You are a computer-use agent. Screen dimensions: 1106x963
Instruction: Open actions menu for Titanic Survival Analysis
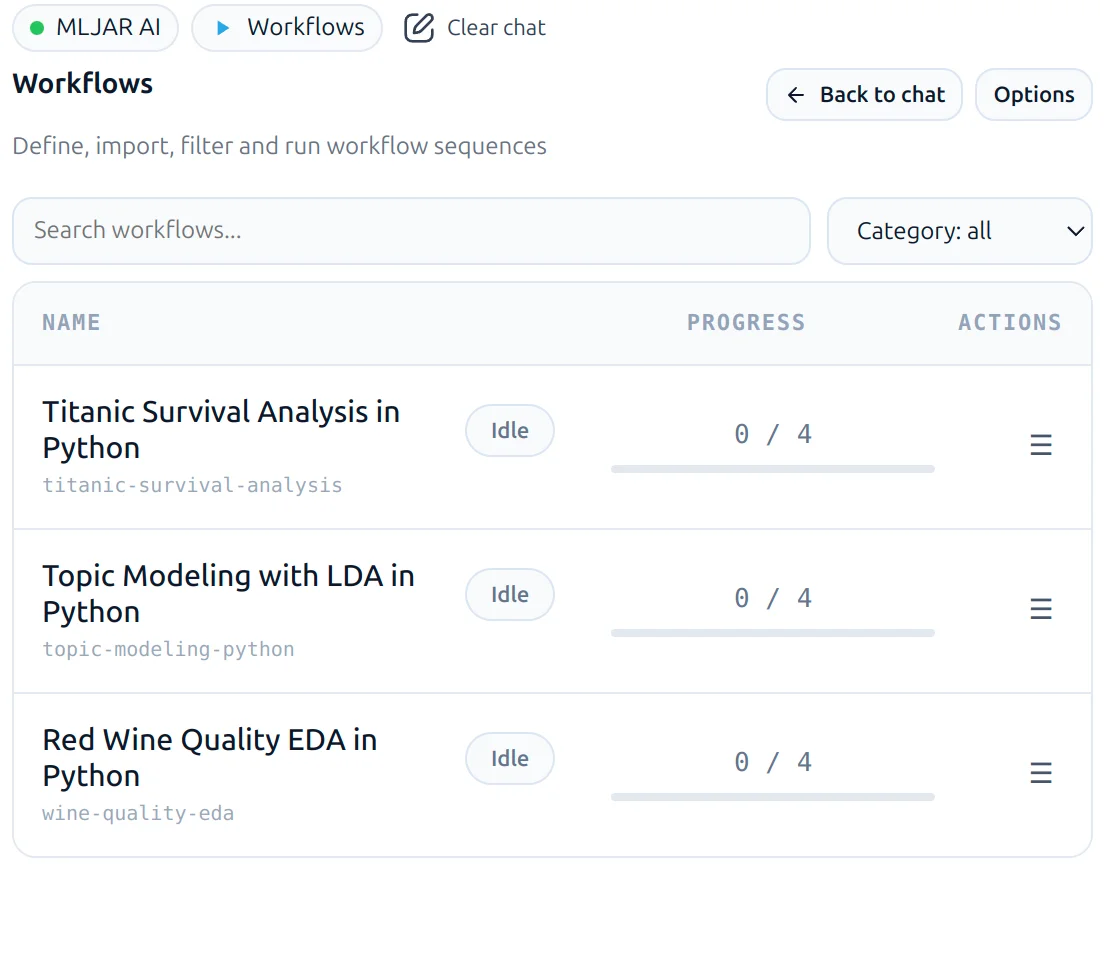(1041, 445)
